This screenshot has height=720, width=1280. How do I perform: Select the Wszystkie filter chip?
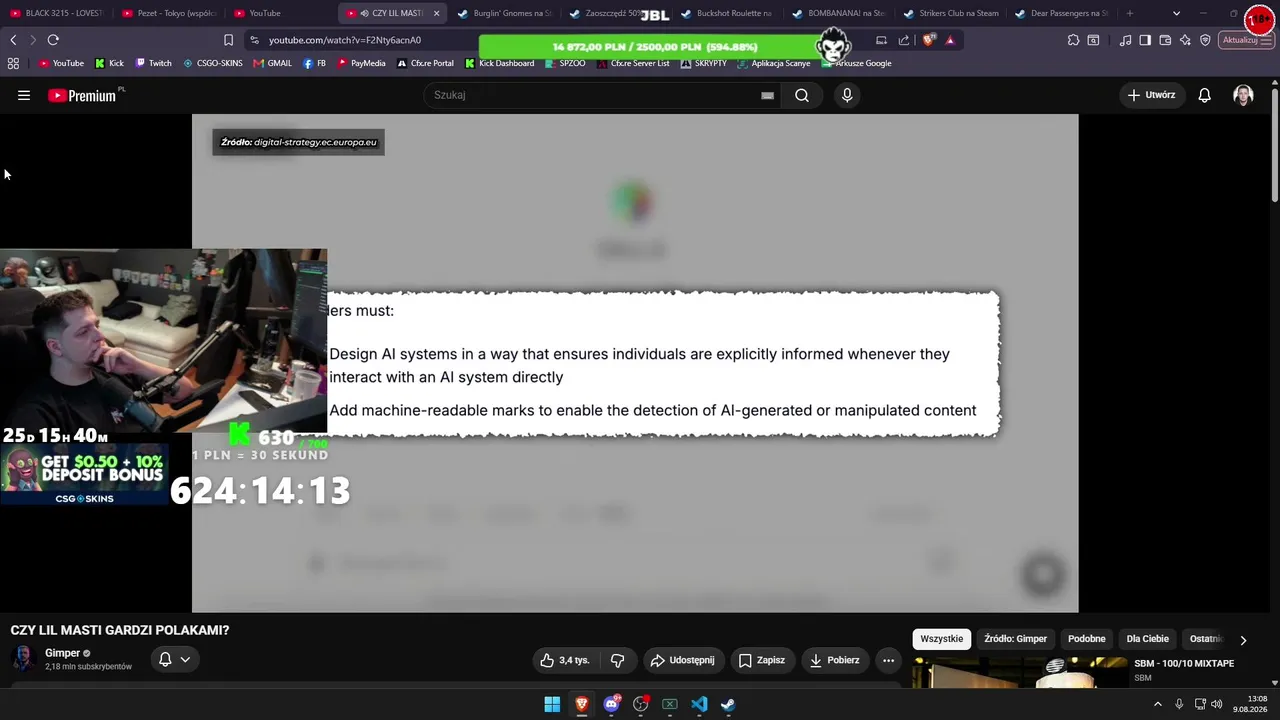(x=942, y=639)
